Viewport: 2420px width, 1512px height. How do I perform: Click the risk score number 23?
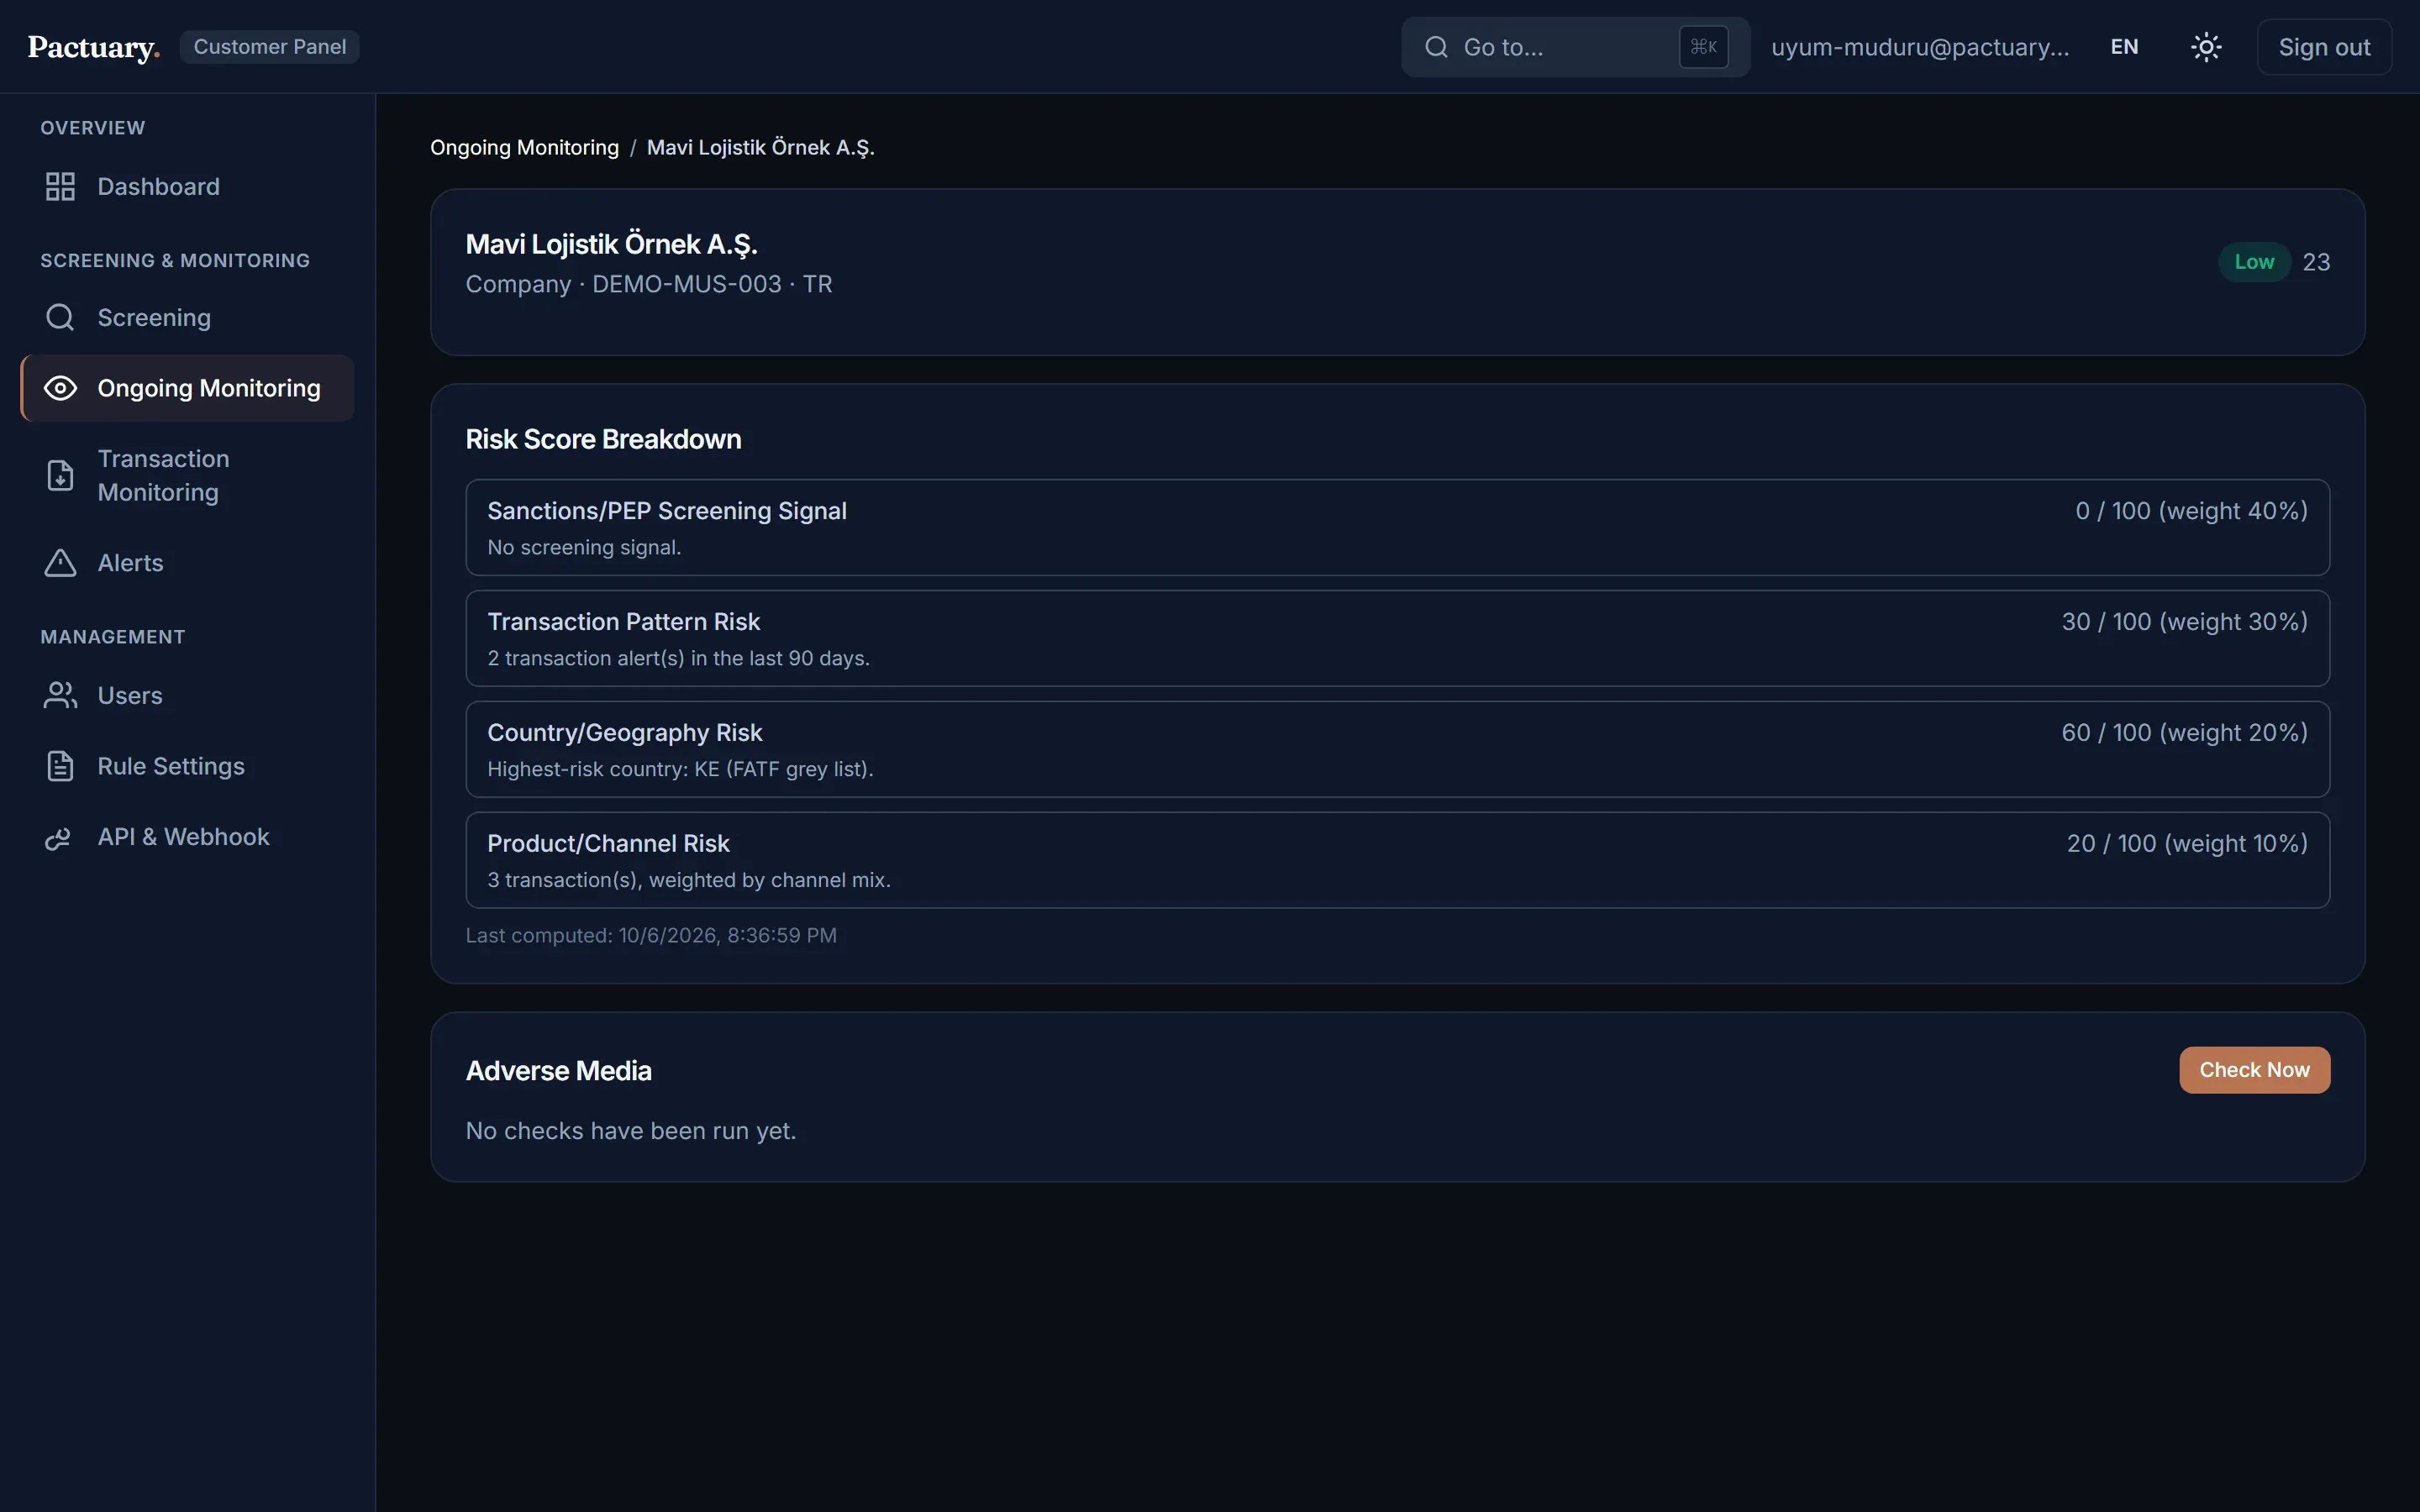[2316, 262]
